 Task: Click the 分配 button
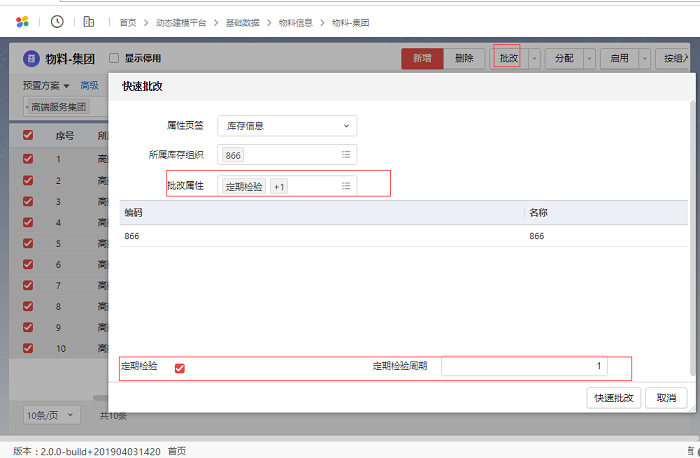(x=564, y=58)
